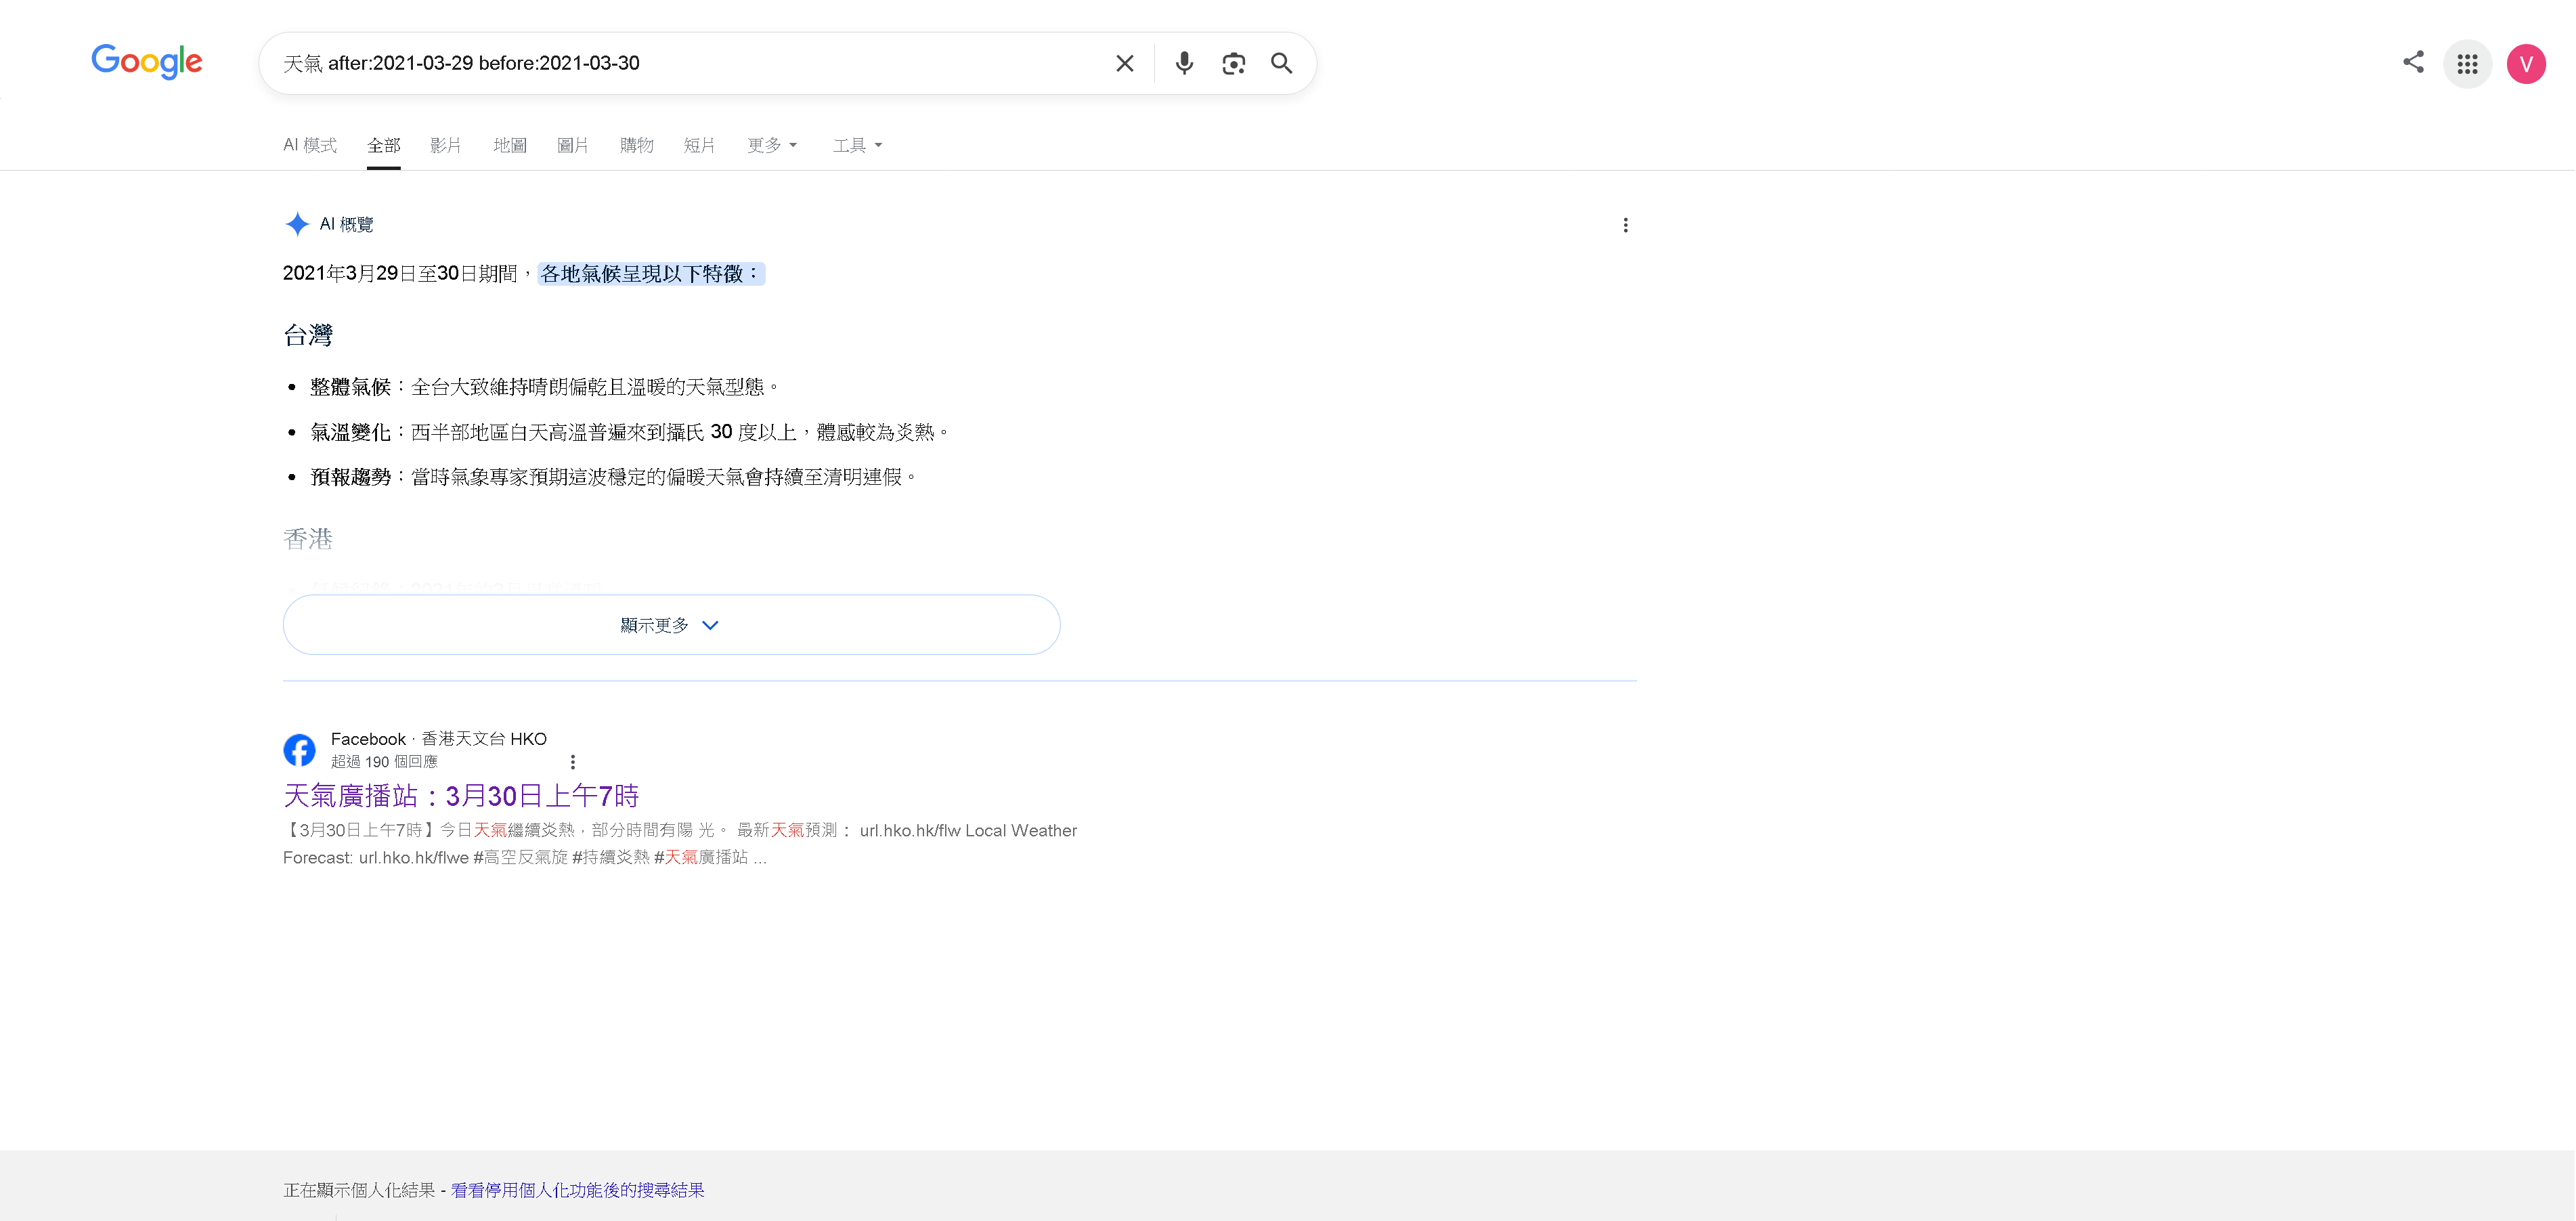Switch to the 影片 tab

[x=446, y=145]
